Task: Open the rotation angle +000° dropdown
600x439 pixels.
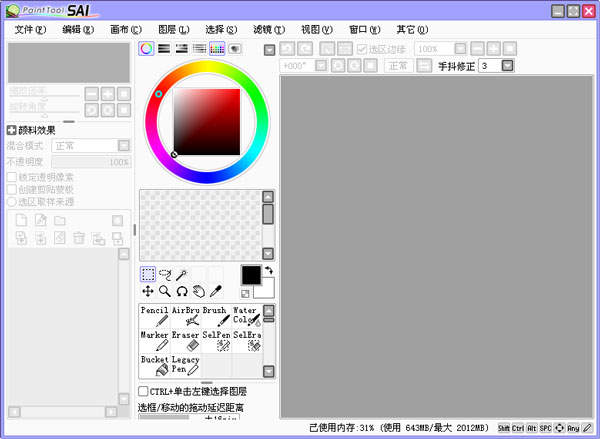Action: coord(321,66)
